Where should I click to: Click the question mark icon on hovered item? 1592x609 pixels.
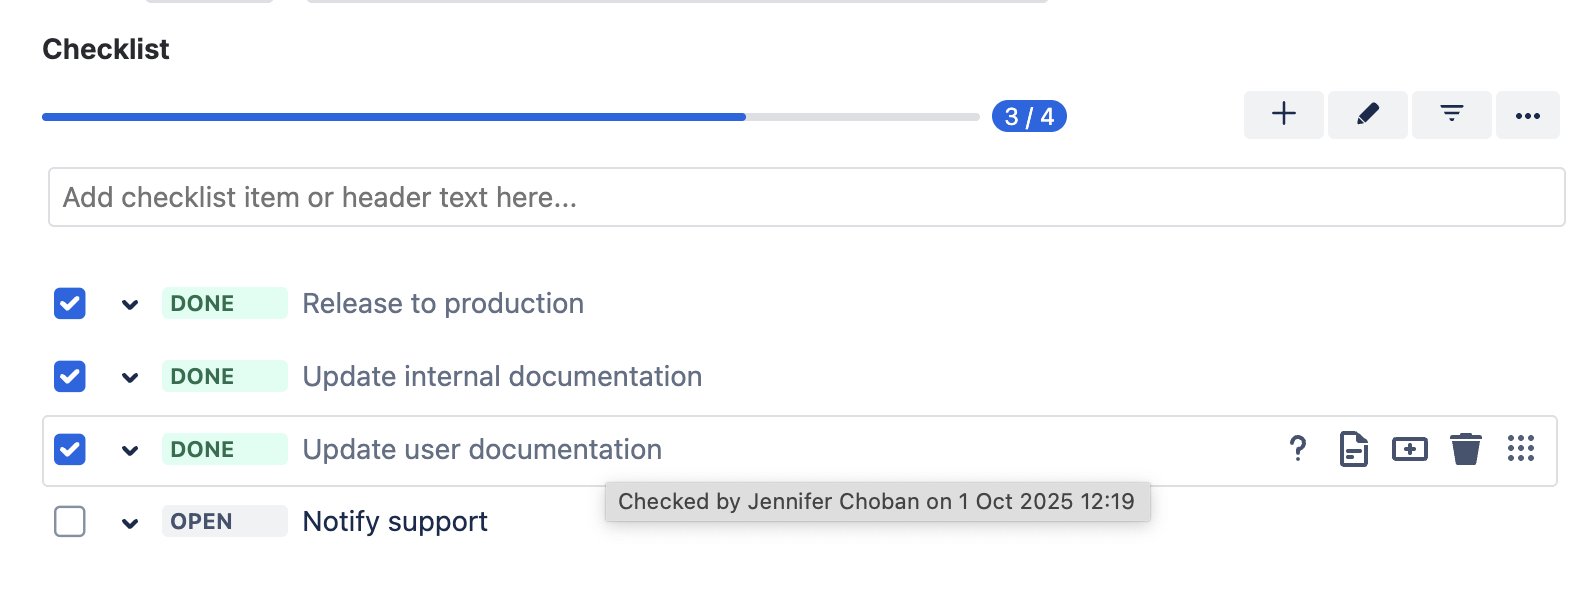(1297, 449)
